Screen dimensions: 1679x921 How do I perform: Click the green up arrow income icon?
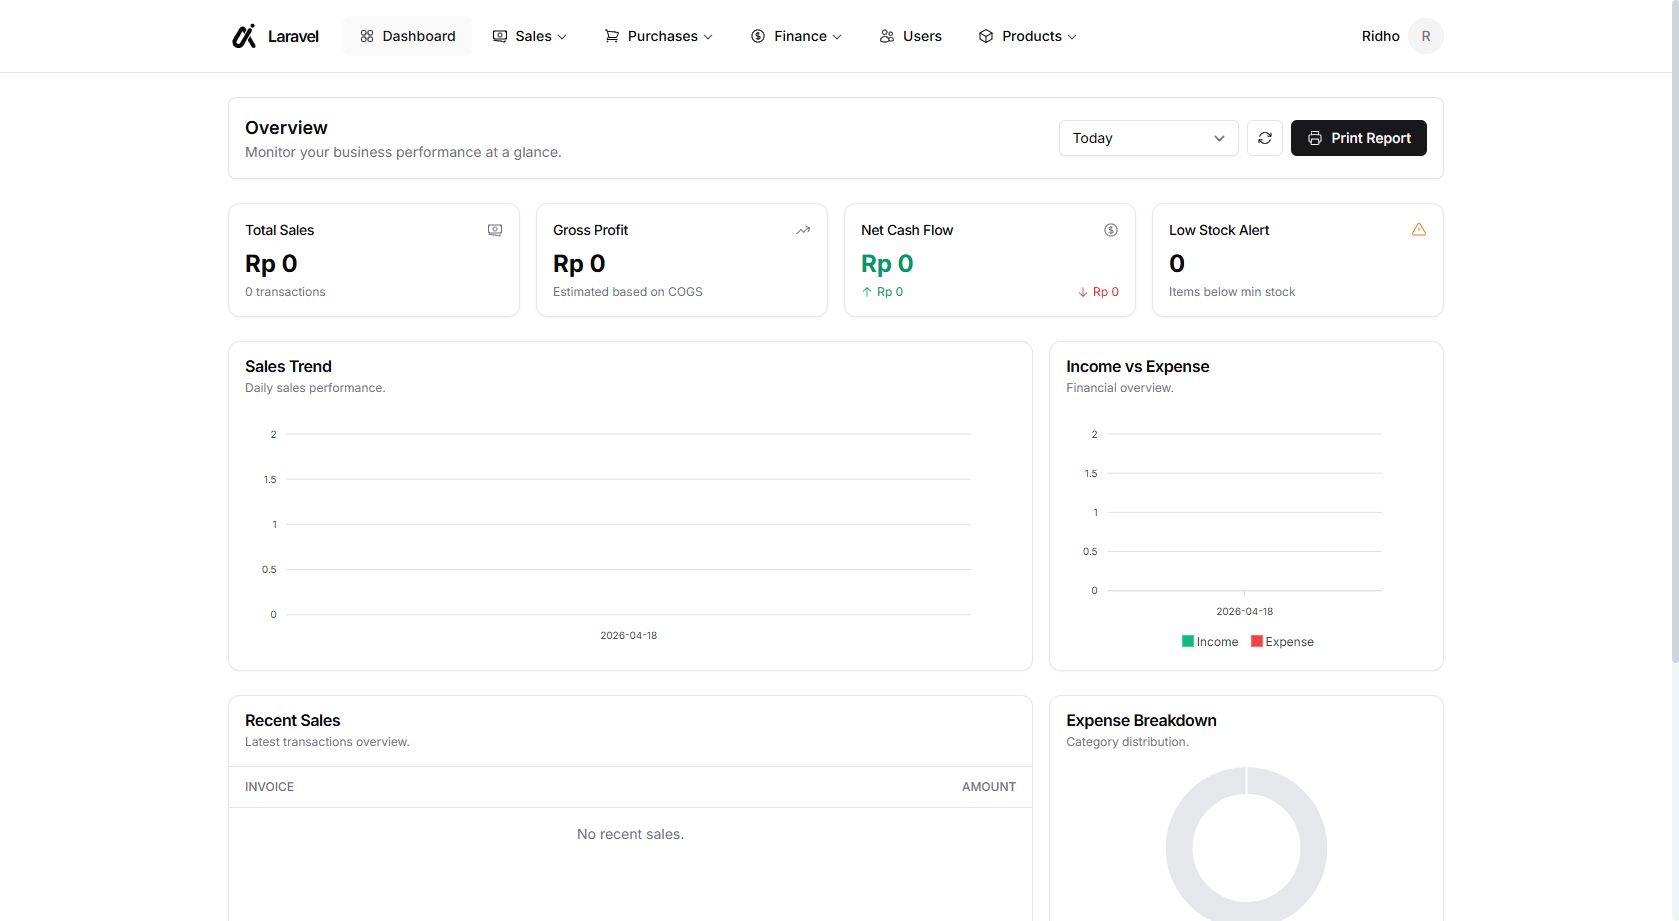[867, 292]
